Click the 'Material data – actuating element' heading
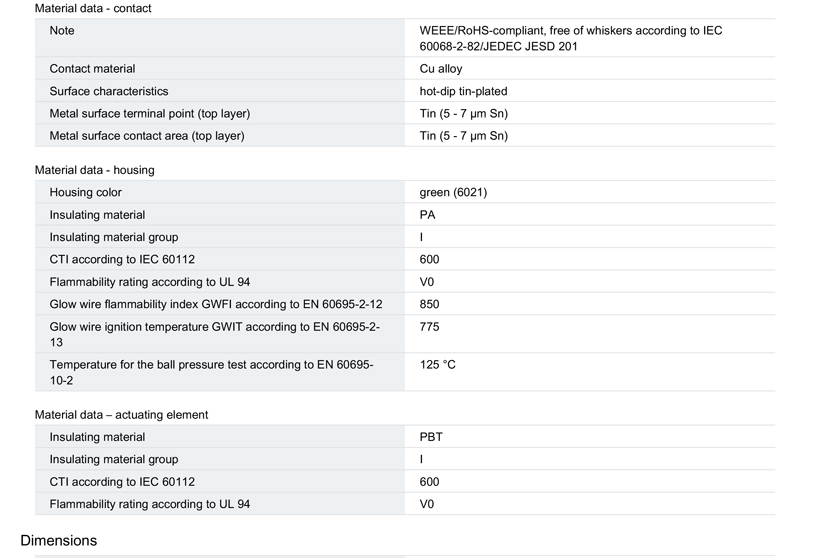Viewport: 830px width, 558px height. point(121,415)
